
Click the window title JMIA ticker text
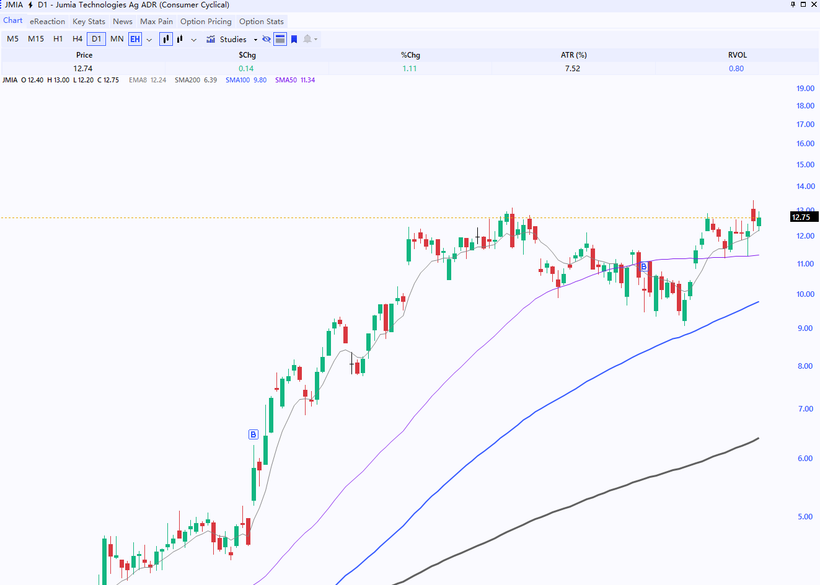[14, 5]
